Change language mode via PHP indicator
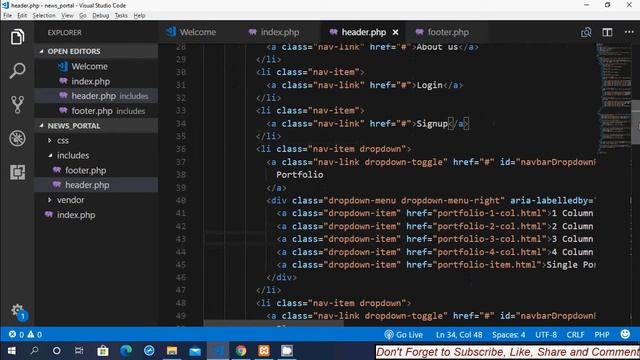The width and height of the screenshot is (640, 360). click(602, 335)
